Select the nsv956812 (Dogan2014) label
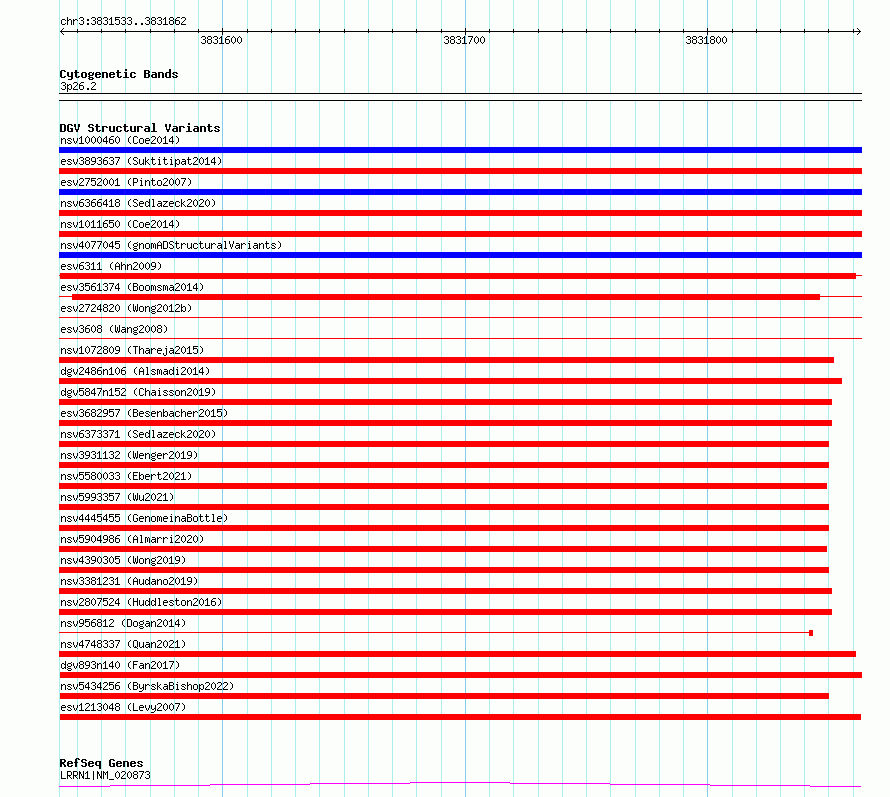 (123, 623)
